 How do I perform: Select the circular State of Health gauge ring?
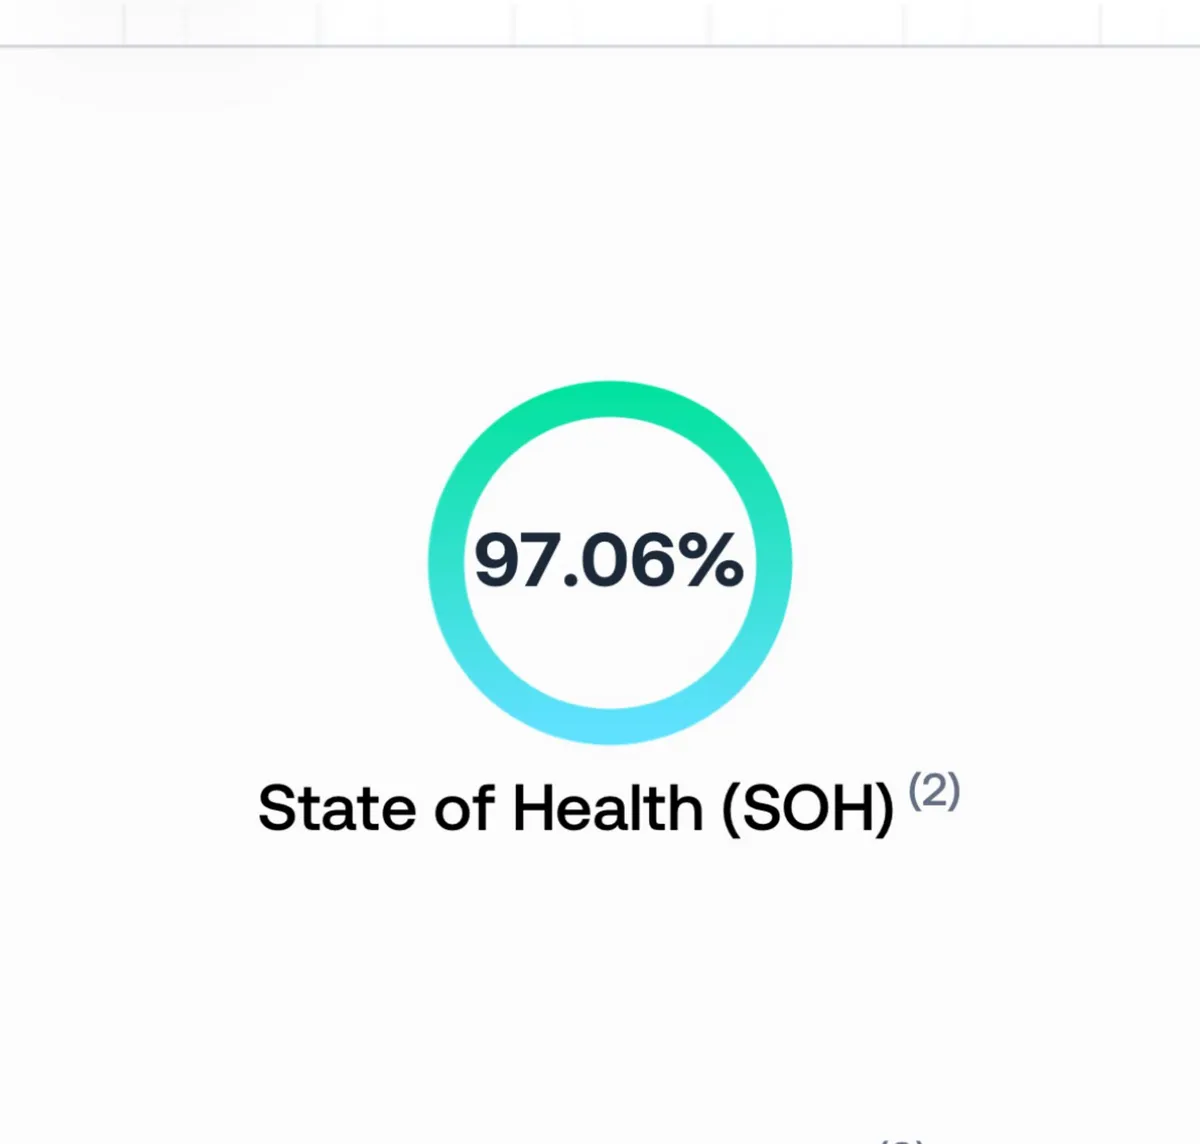coord(610,562)
